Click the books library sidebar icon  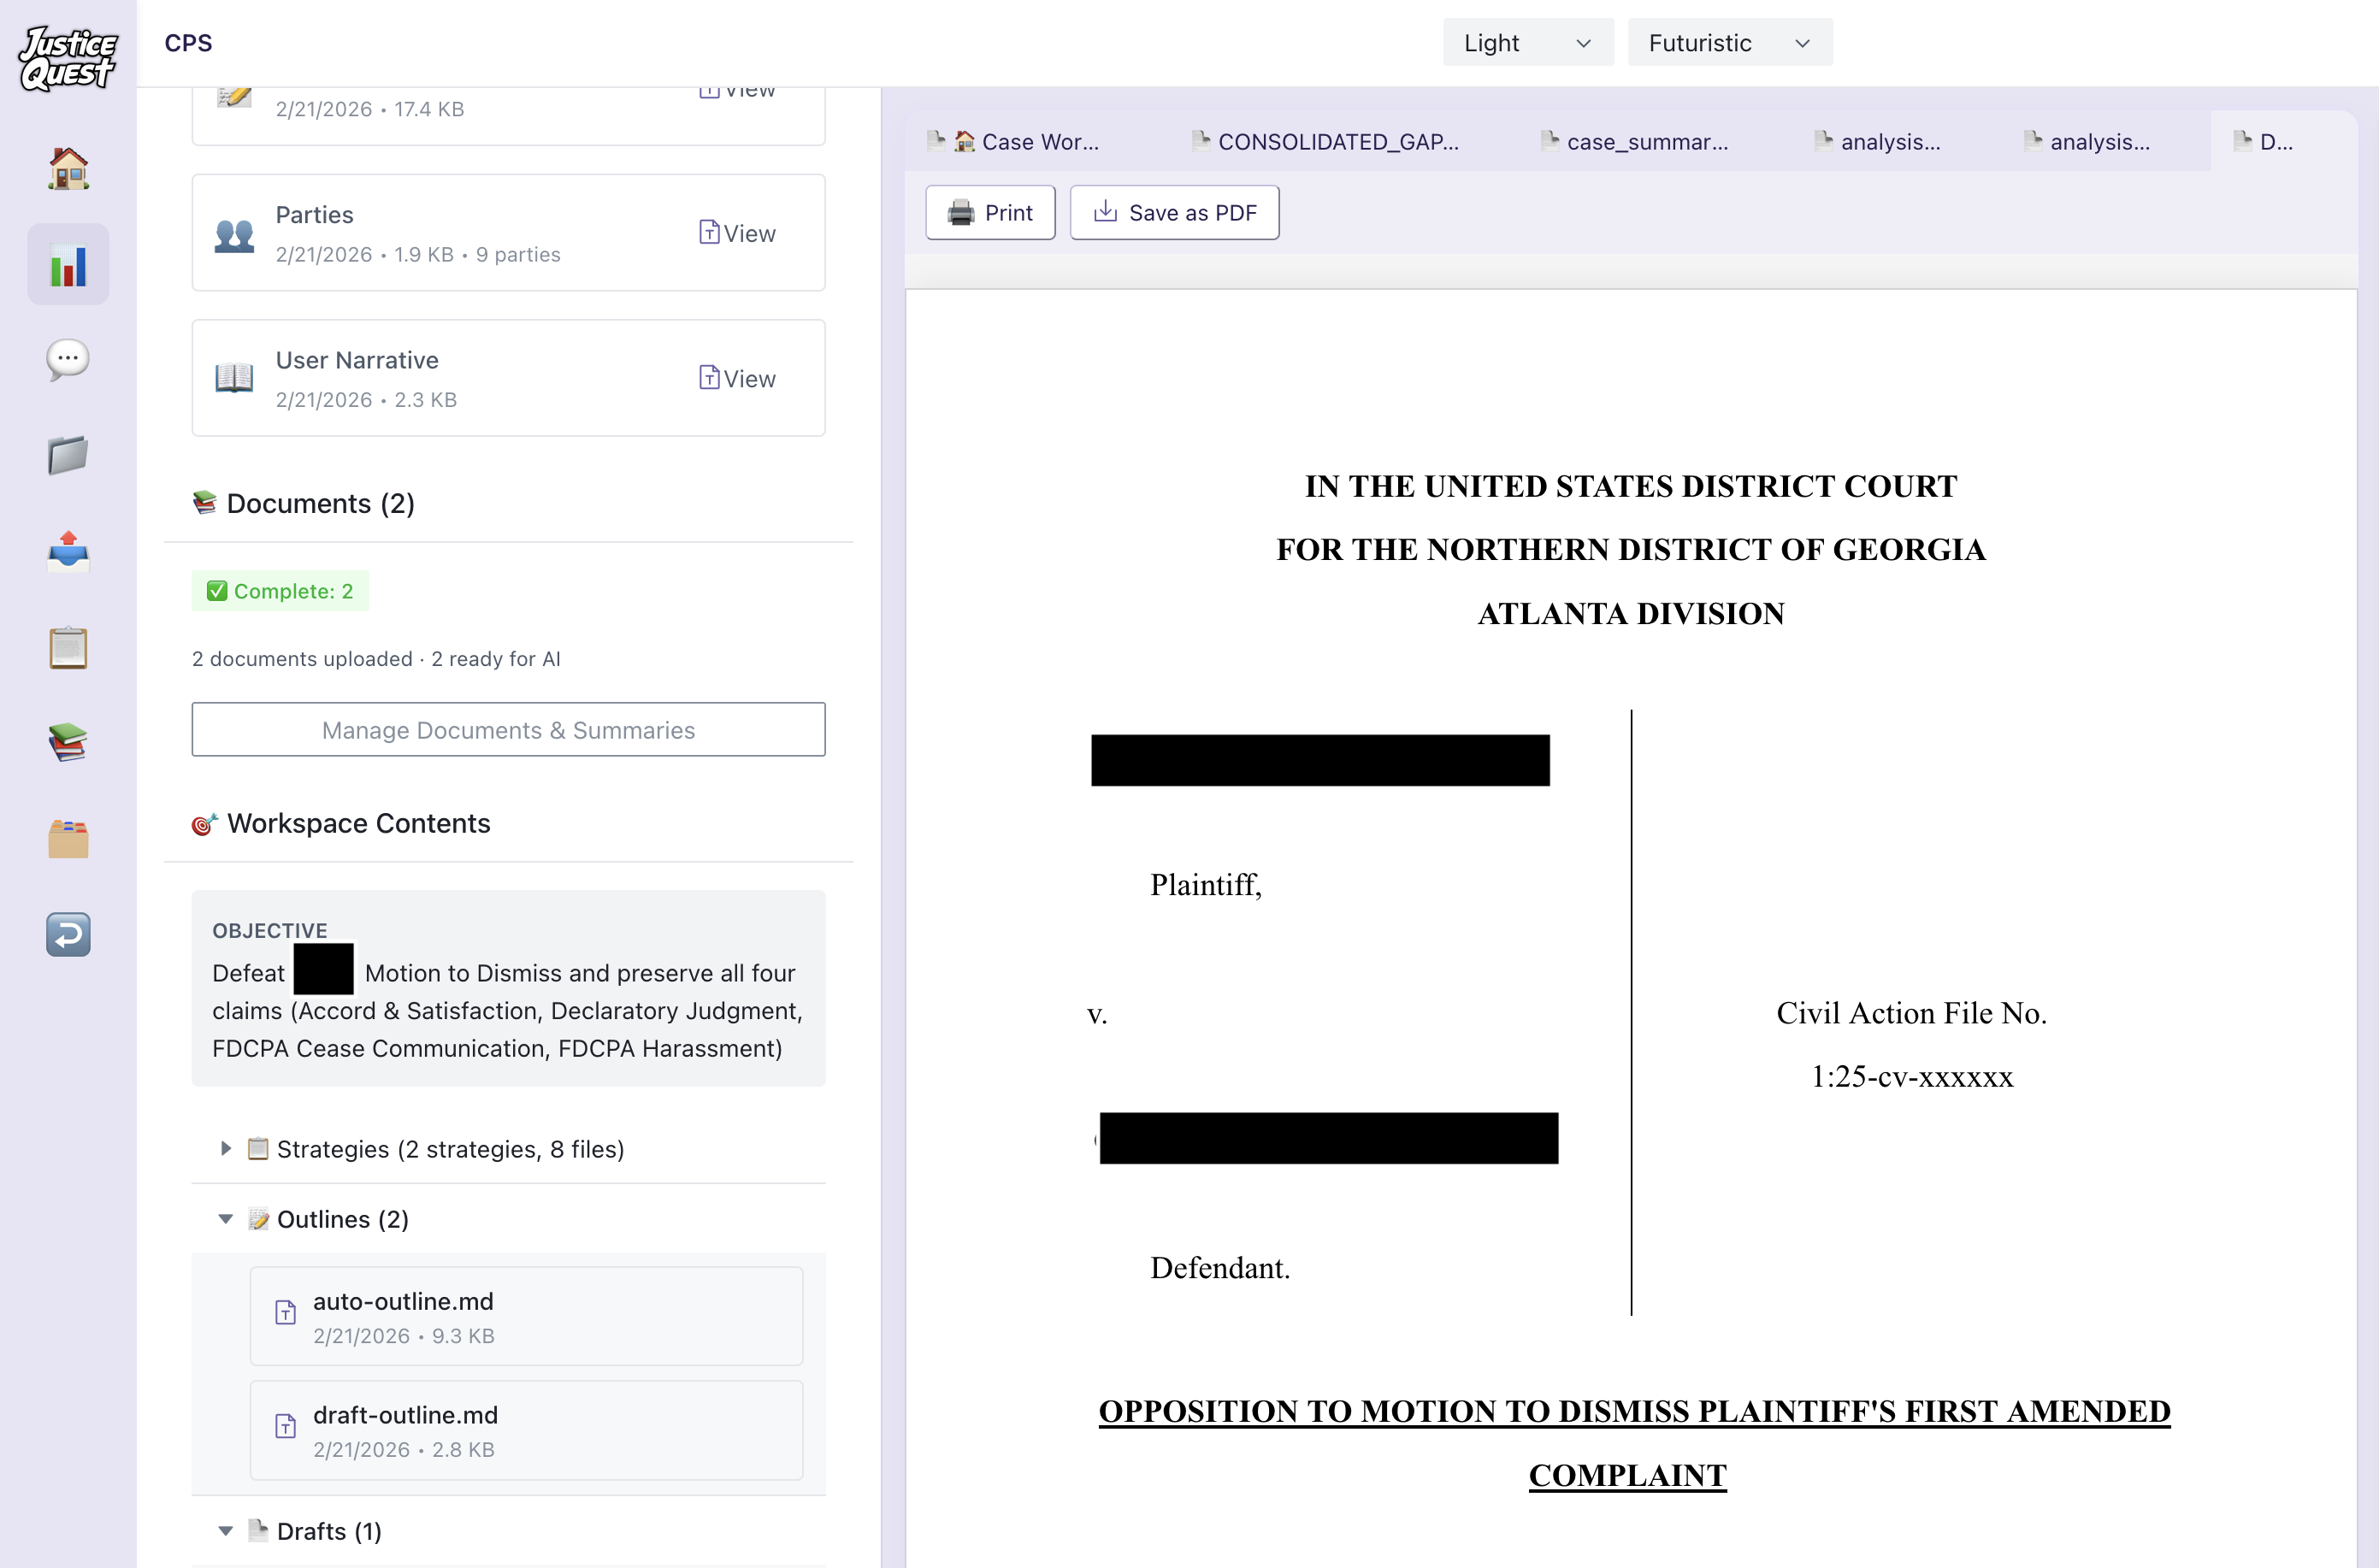click(x=67, y=742)
